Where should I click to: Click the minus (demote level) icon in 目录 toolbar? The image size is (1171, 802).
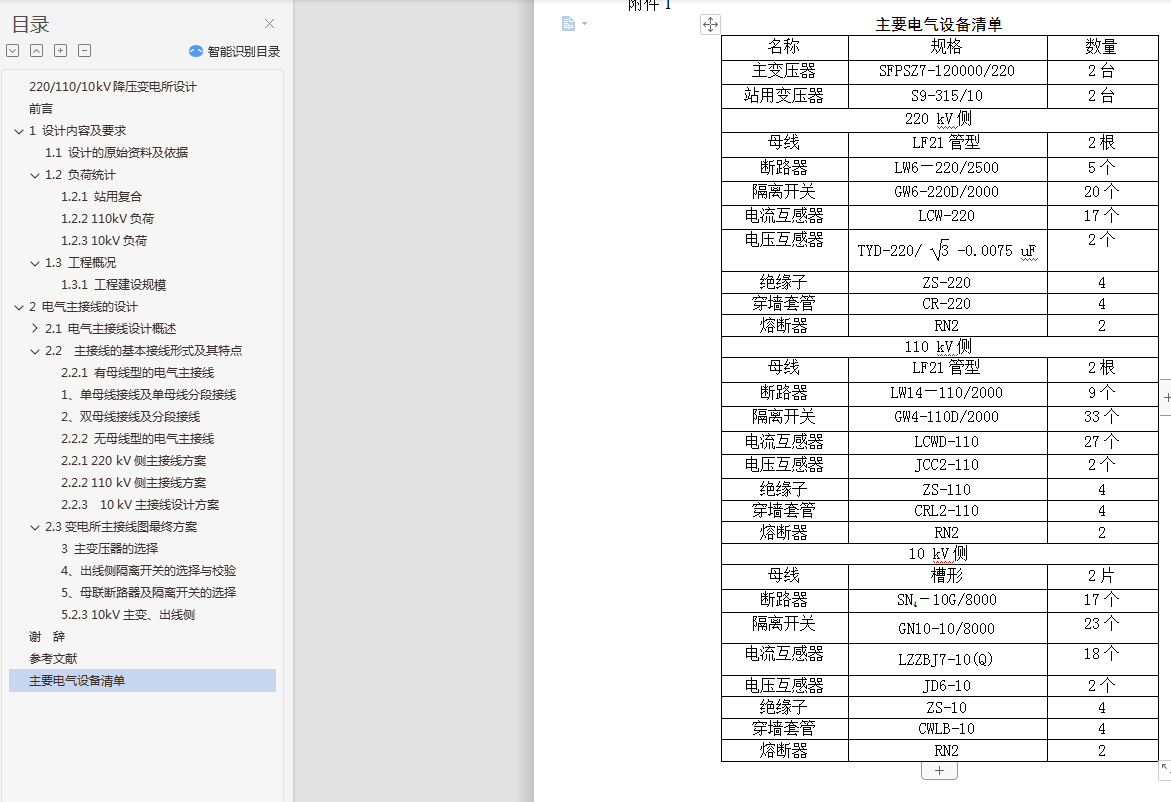[x=84, y=51]
